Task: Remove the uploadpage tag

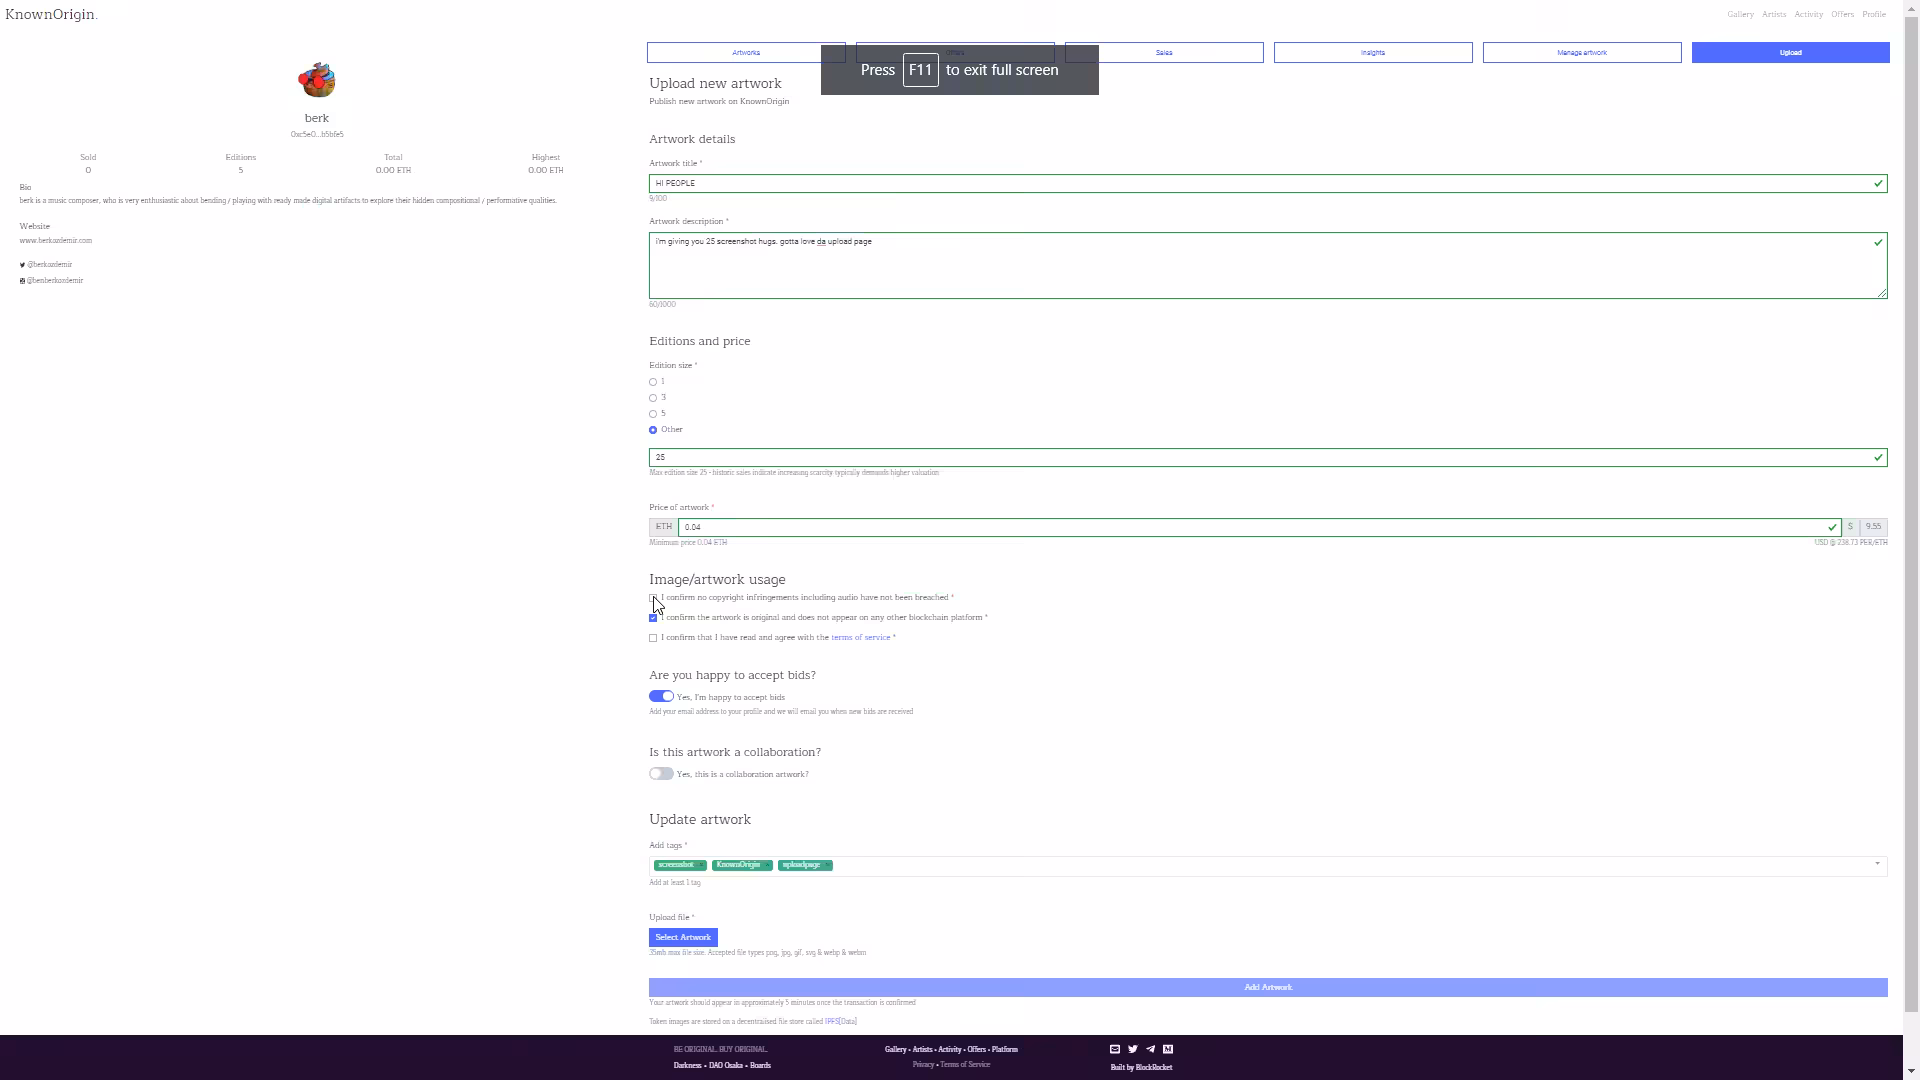Action: coord(827,865)
